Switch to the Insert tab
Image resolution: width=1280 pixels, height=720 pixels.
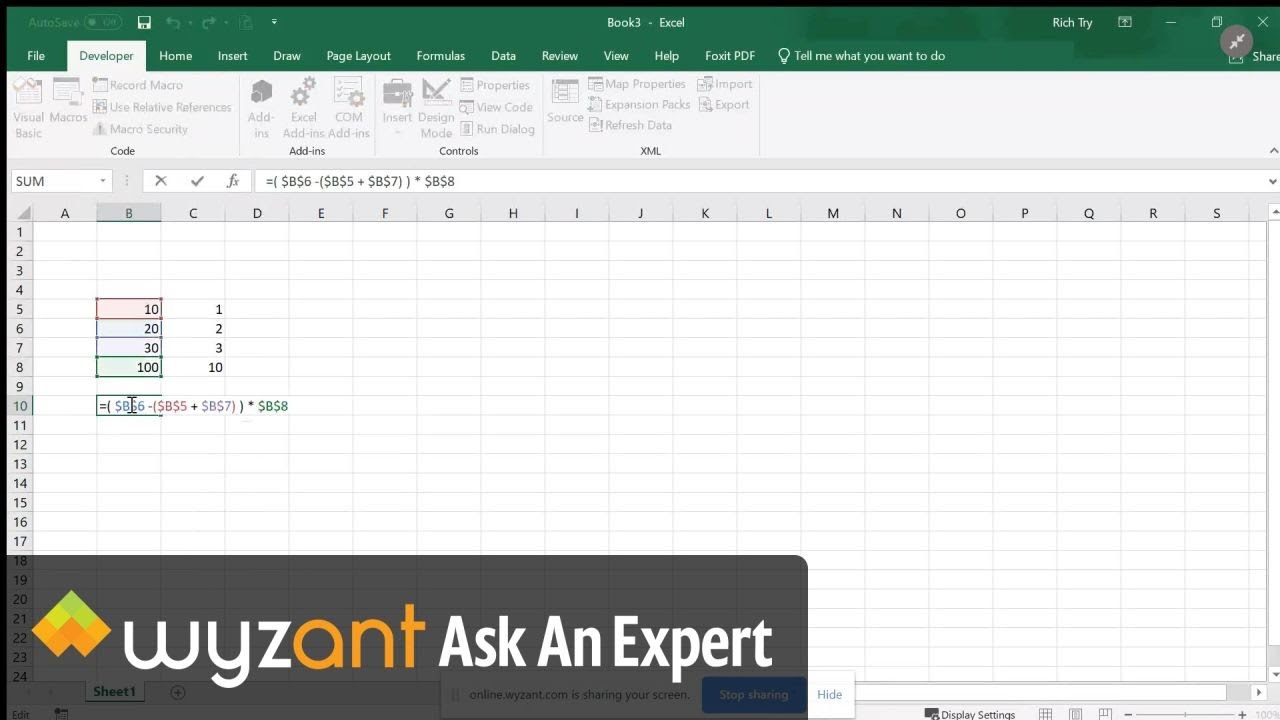coord(232,56)
